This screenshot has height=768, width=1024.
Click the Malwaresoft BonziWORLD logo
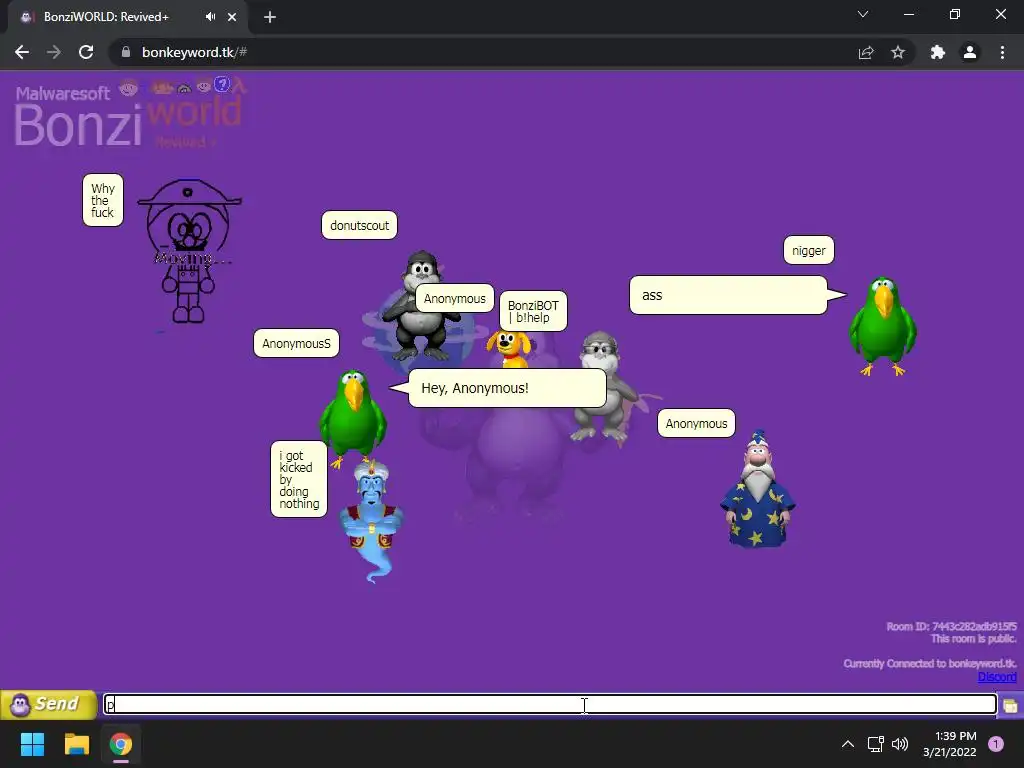(x=129, y=113)
